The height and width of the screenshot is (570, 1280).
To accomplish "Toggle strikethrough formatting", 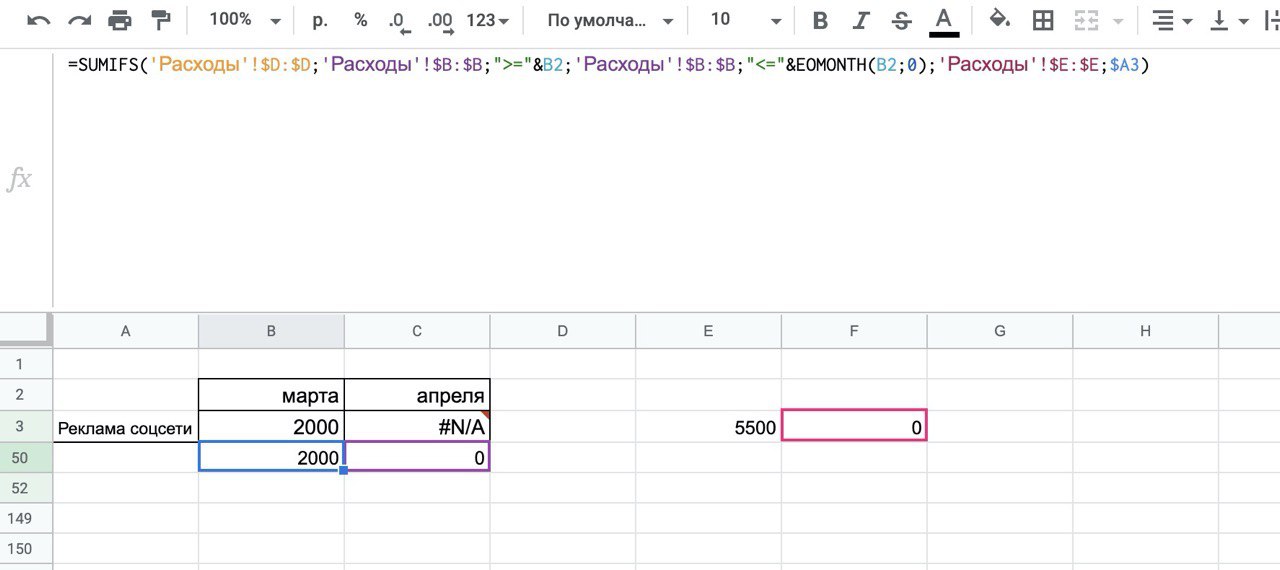I will tap(901, 20).
